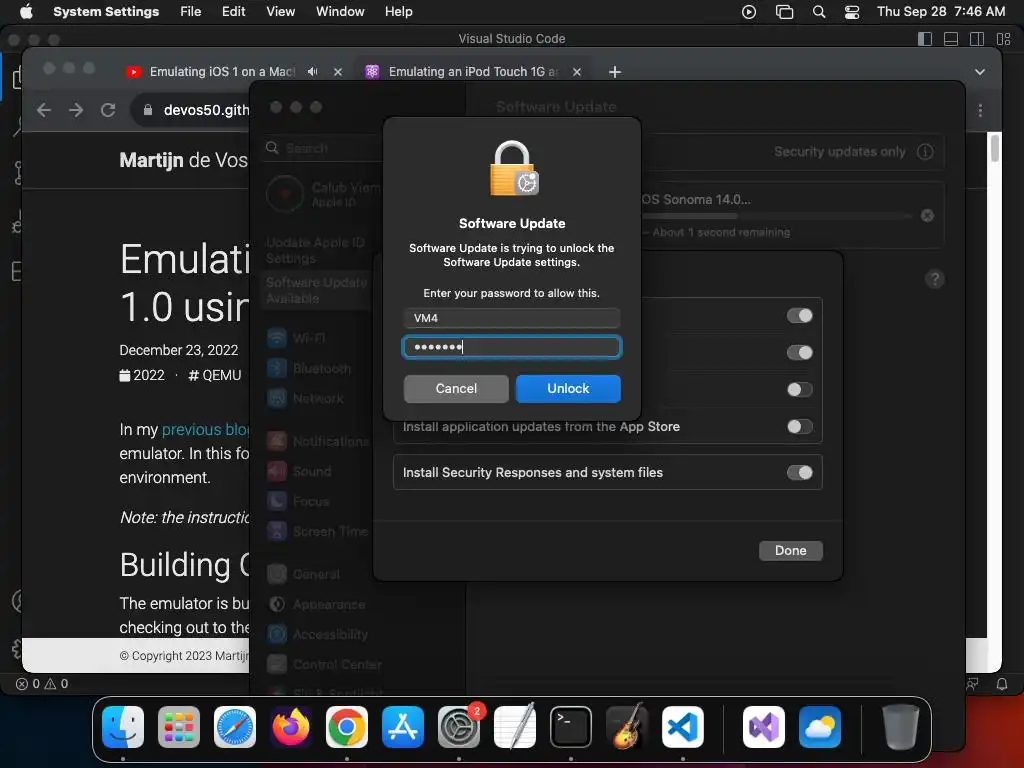Click the devos50 address bar
This screenshot has width=1024, height=768.
[x=206, y=110]
